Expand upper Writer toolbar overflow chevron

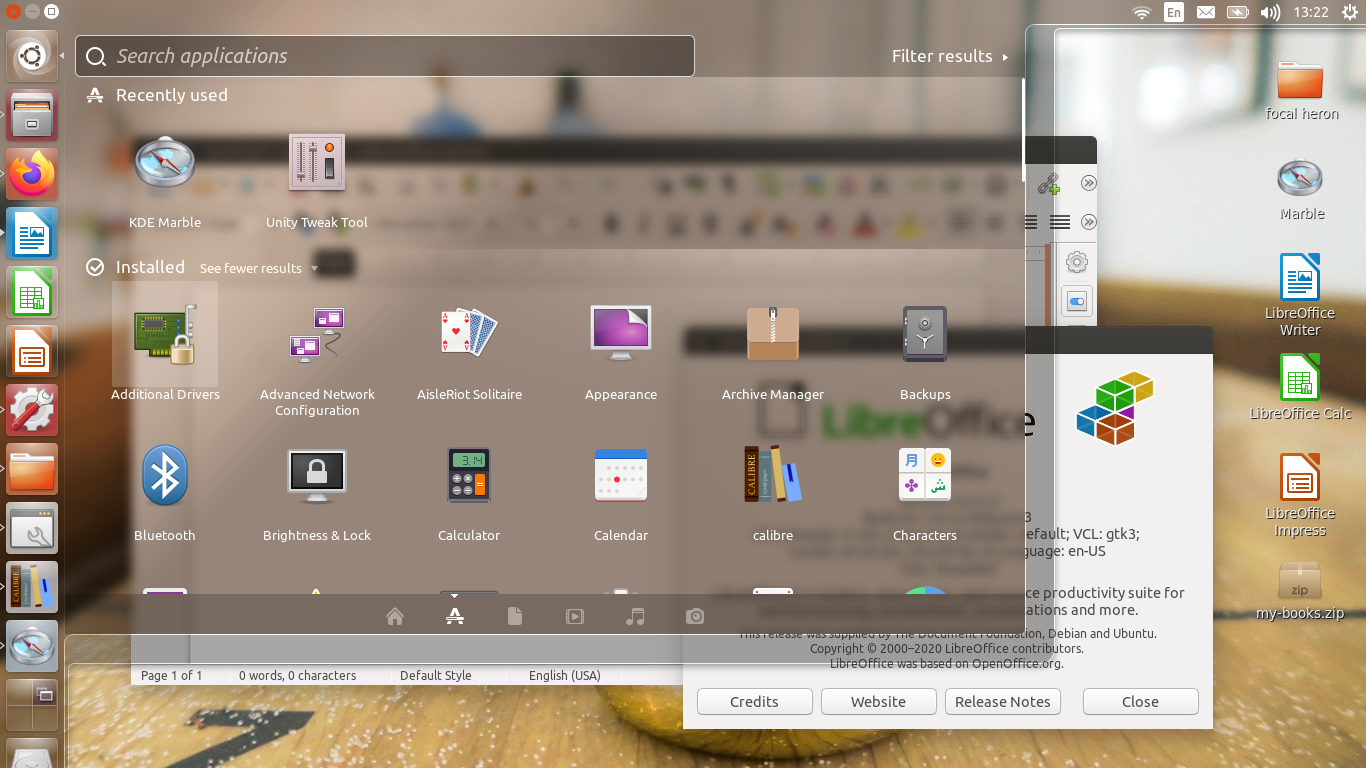click(x=1089, y=183)
